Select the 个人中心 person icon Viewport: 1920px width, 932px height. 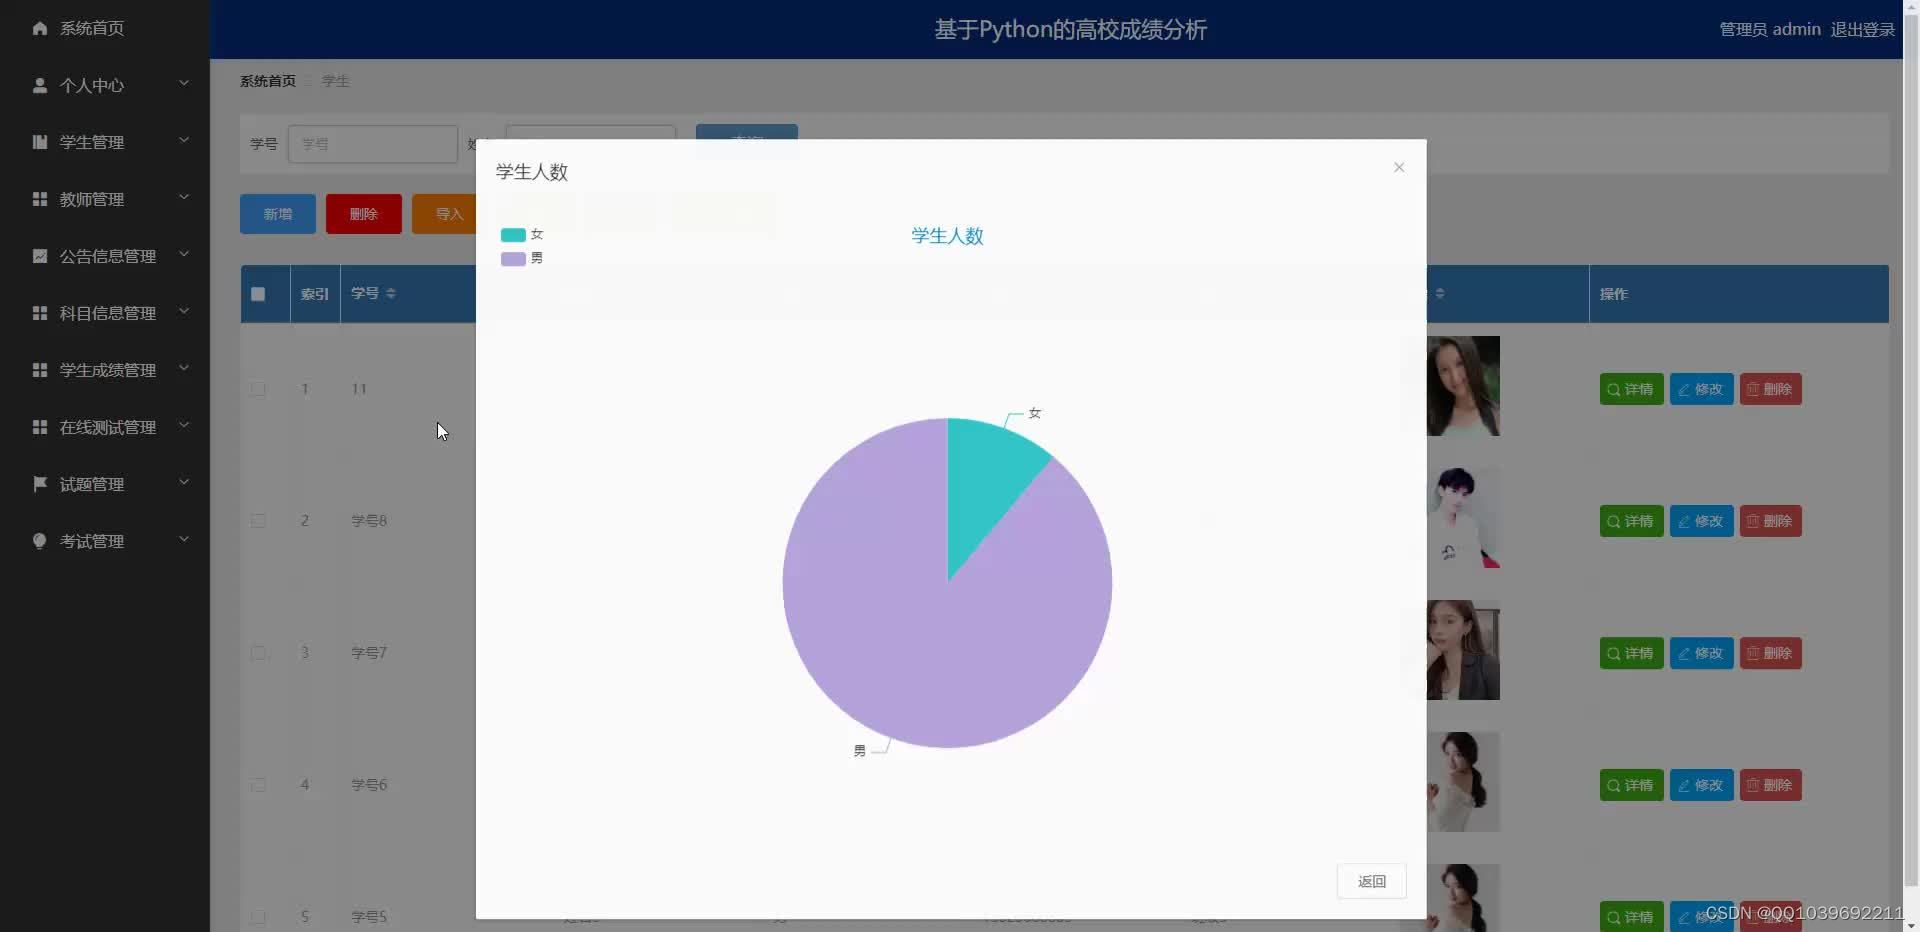40,85
